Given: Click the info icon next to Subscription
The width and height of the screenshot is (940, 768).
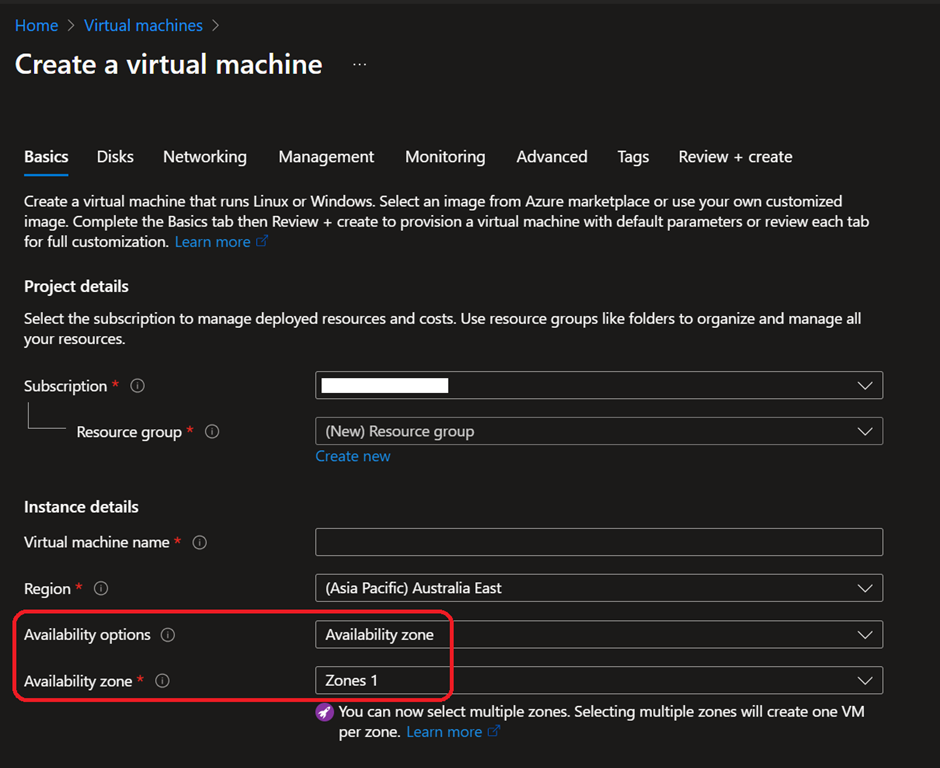Looking at the screenshot, I should pyautogui.click(x=138, y=386).
